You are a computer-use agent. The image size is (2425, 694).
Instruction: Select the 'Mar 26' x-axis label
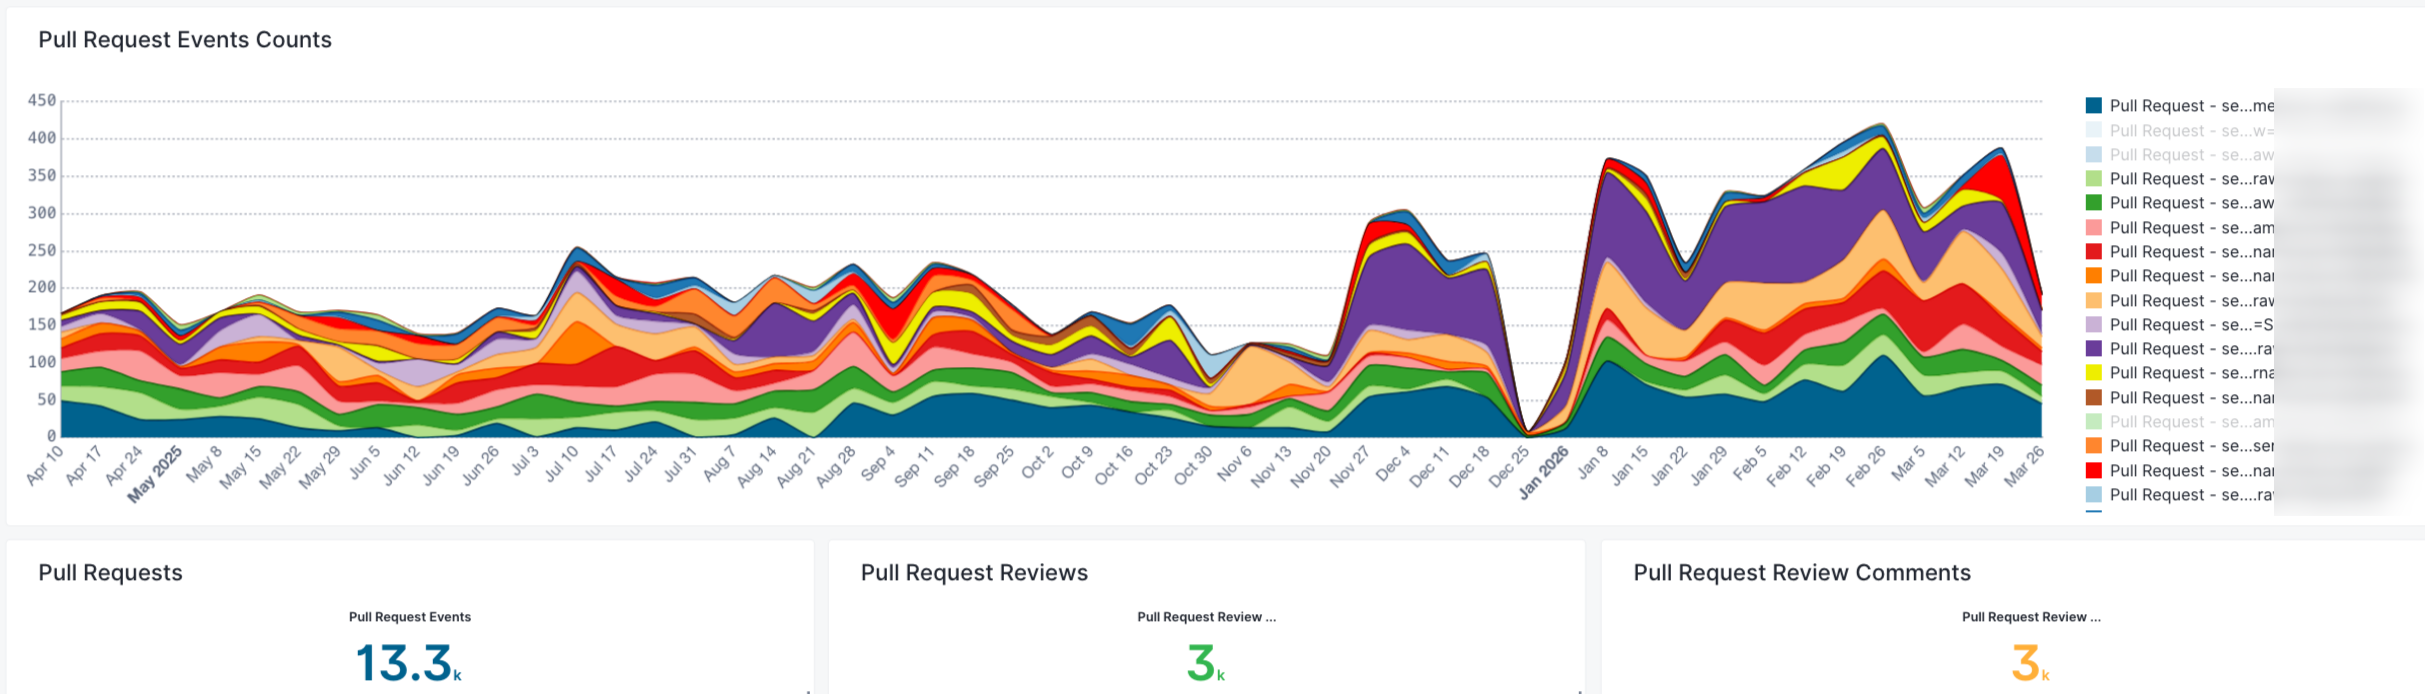(2024, 466)
